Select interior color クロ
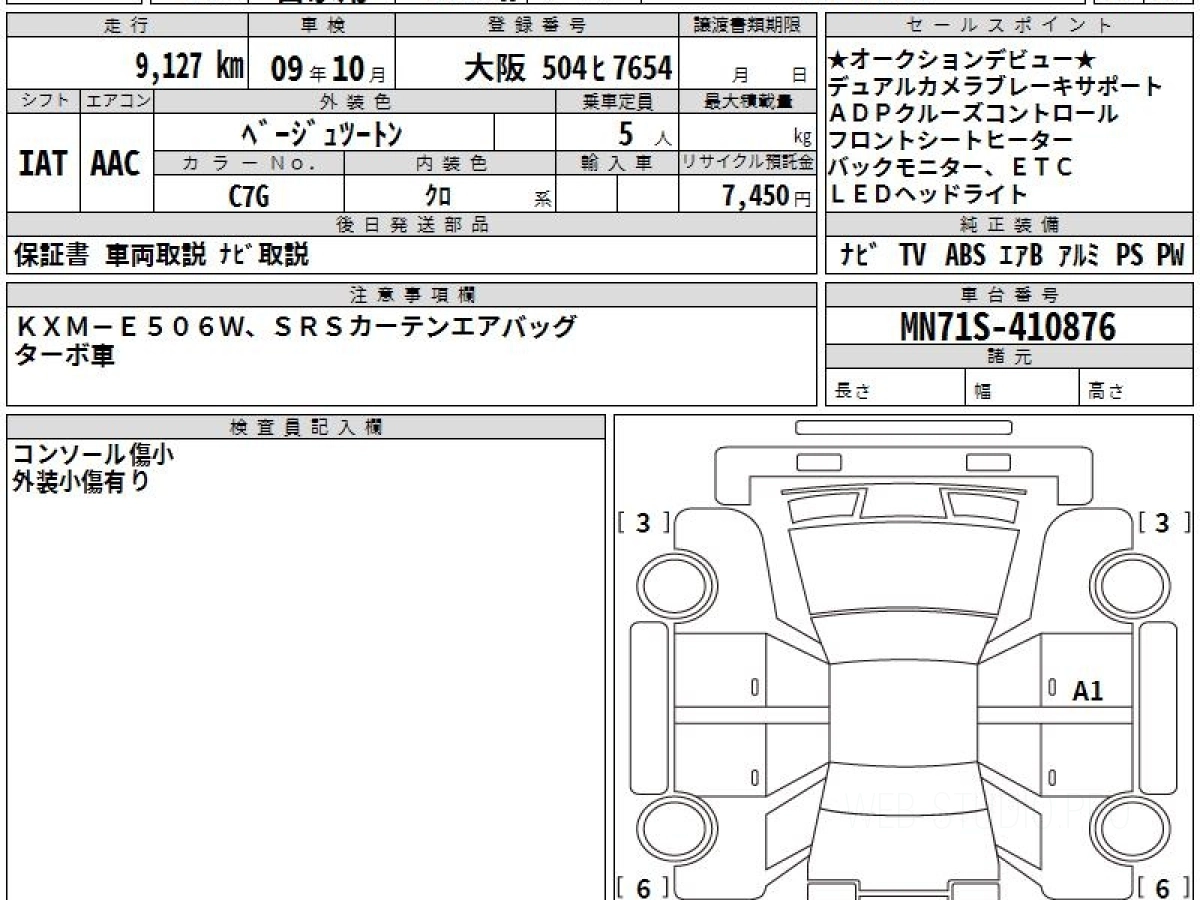Viewport: 1200px width, 900px height. pos(438,196)
